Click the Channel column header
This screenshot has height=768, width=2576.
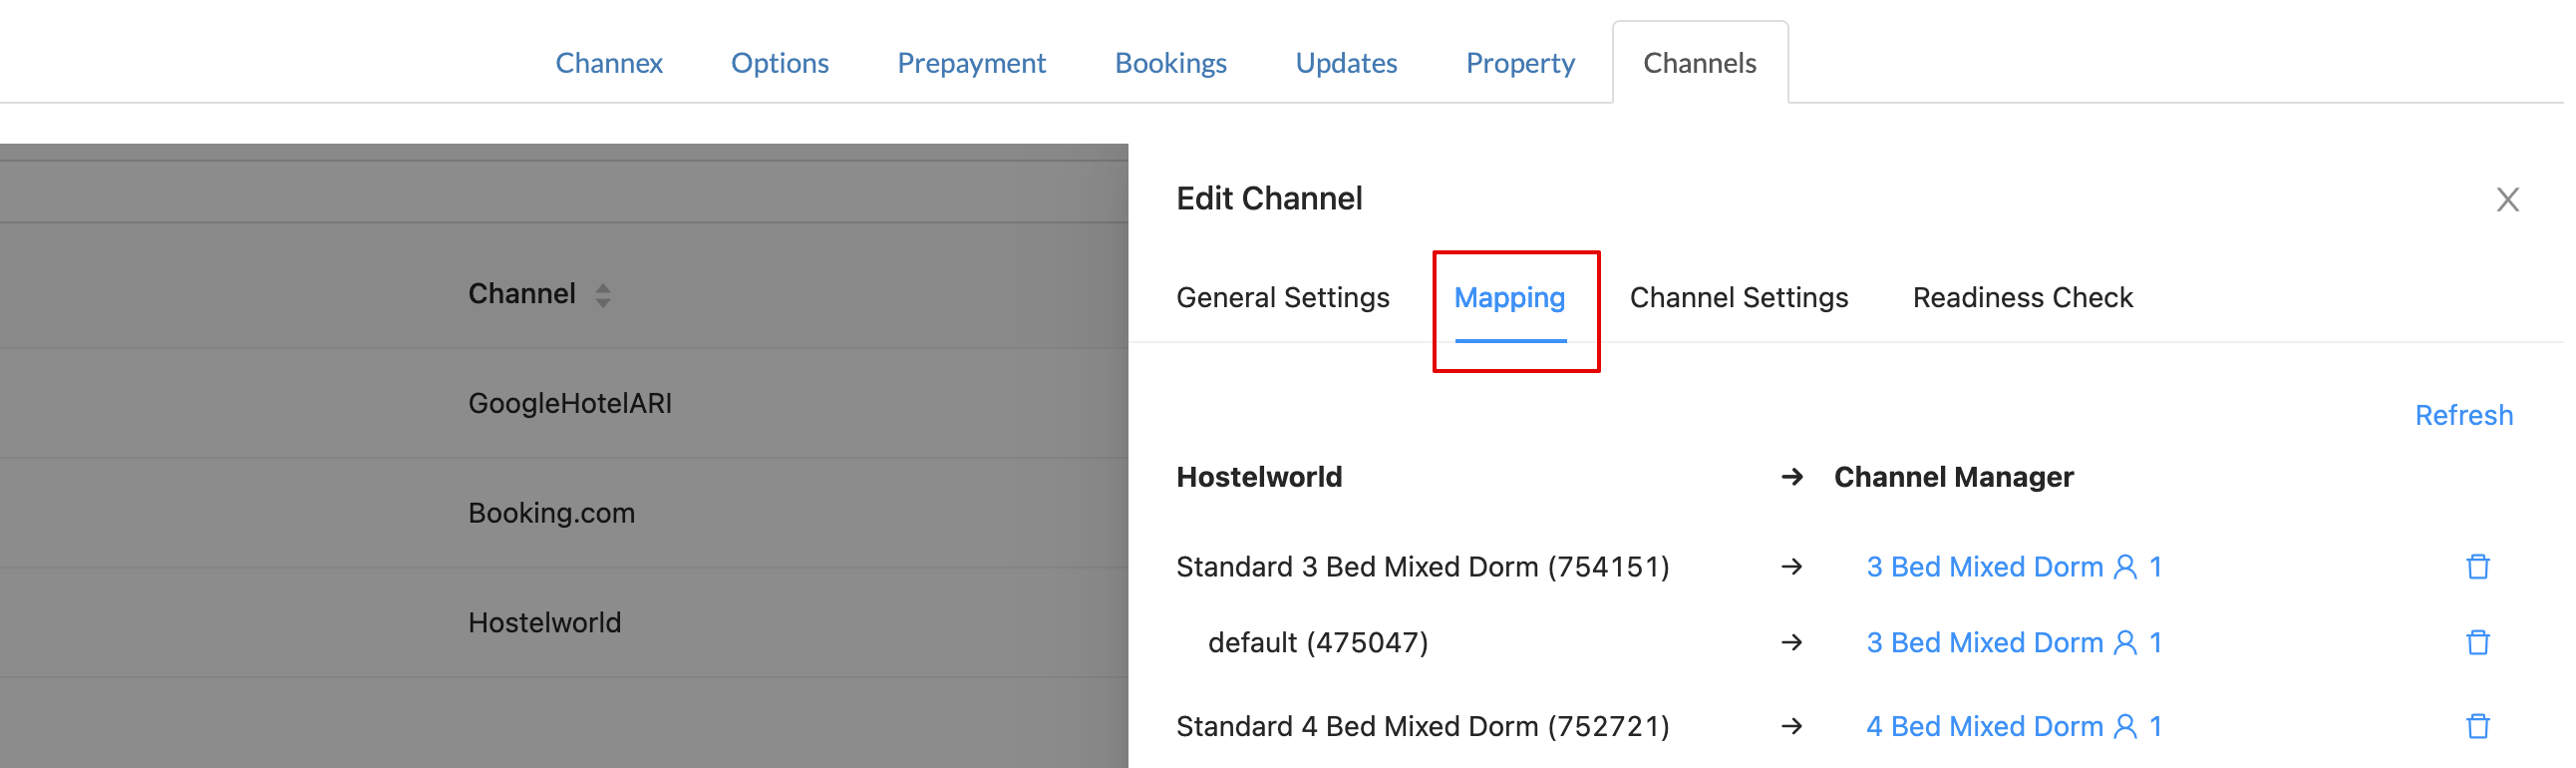pos(522,294)
